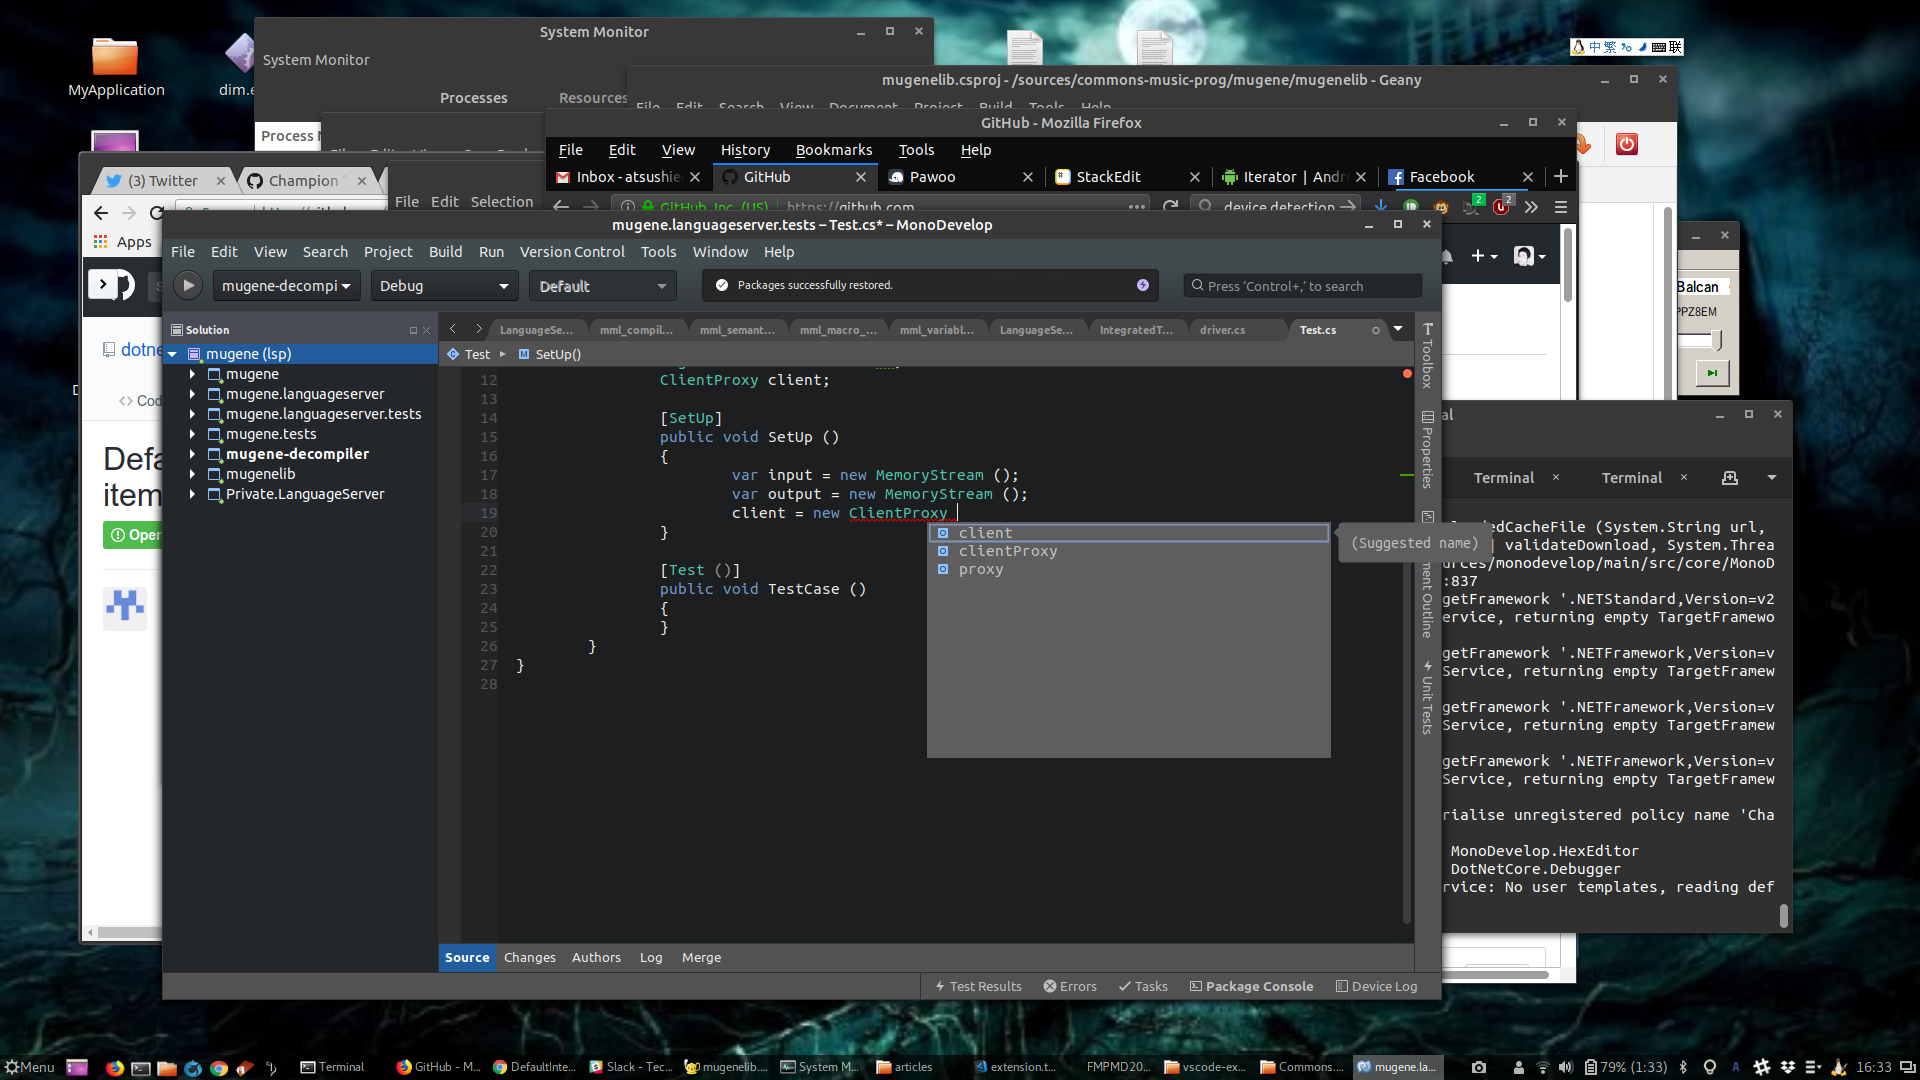The width and height of the screenshot is (1920, 1080).
Task: Open the Errors pad in the status bar
Action: [1069, 986]
